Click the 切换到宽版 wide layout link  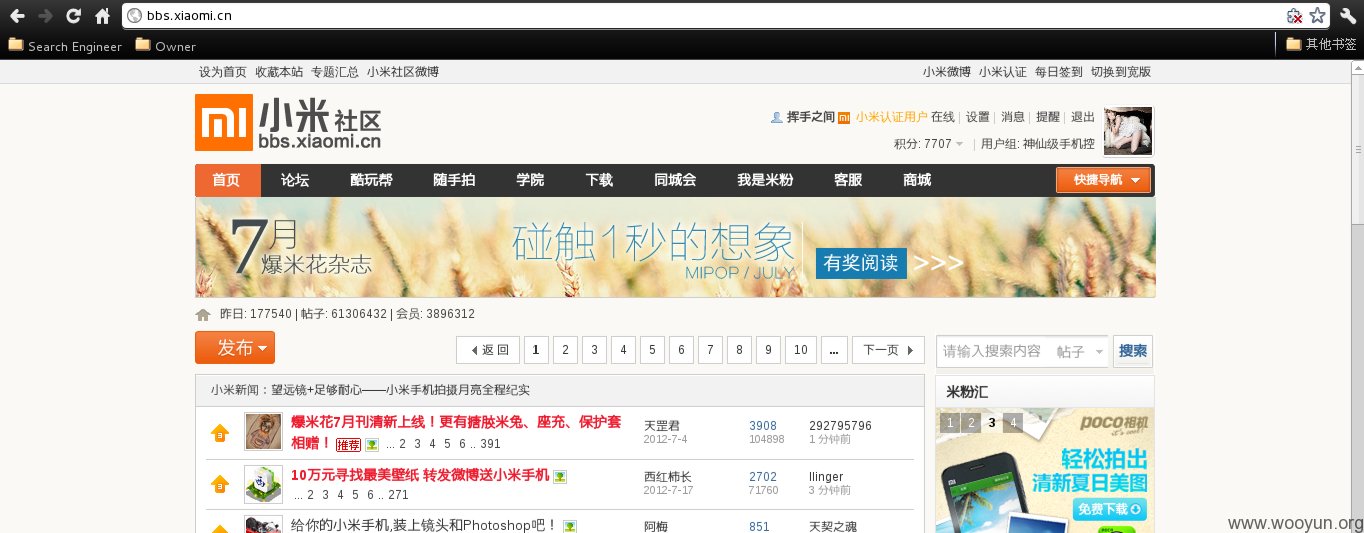[x=1121, y=72]
